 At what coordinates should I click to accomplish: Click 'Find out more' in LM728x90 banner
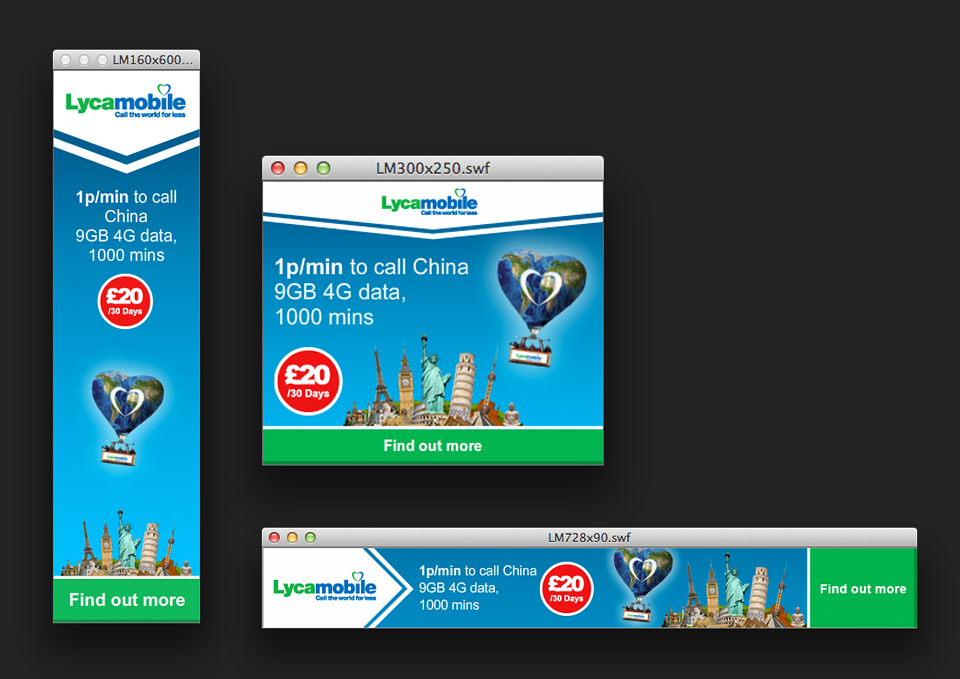(x=863, y=588)
